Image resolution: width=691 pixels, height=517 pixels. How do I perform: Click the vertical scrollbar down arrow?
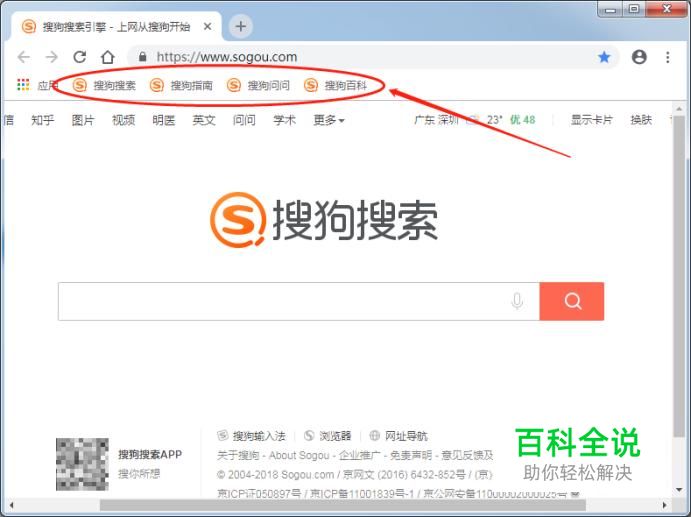[679, 490]
